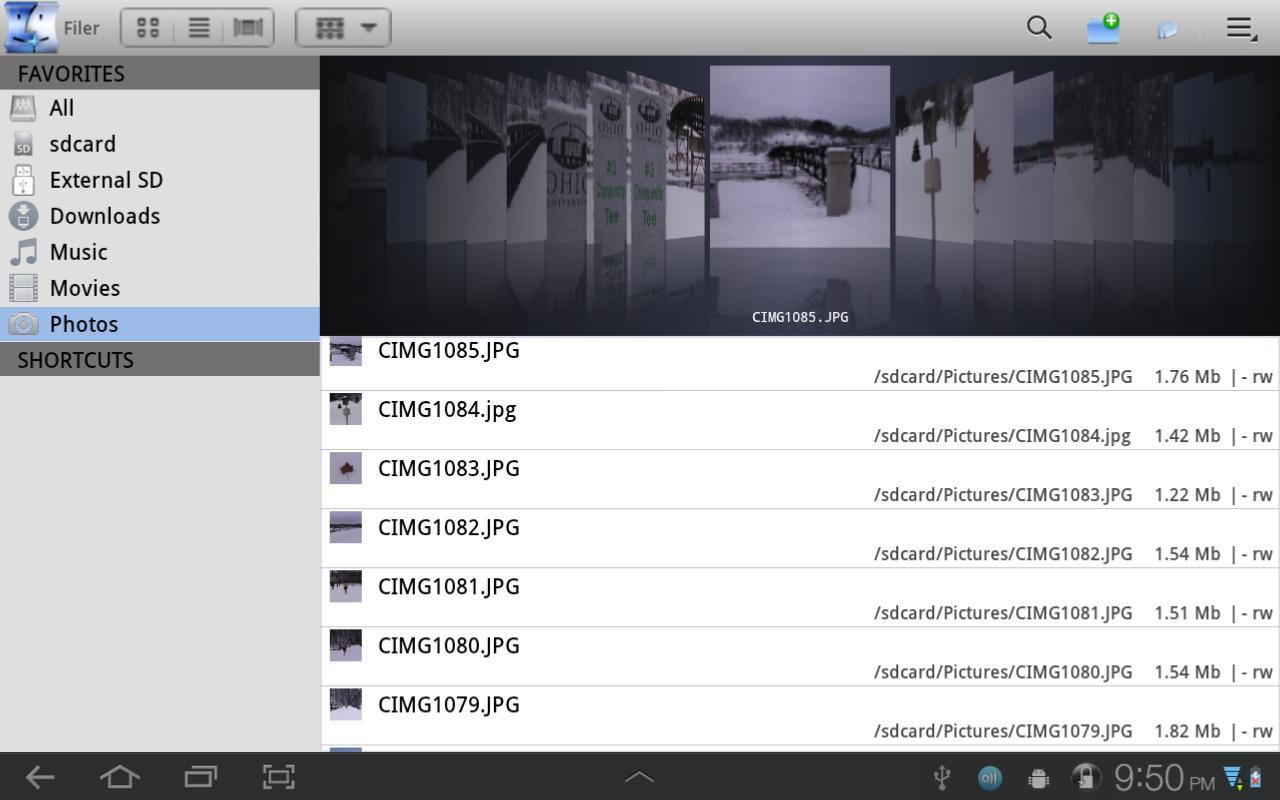Image resolution: width=1280 pixels, height=800 pixels.
Task: Select the FAVORITES header
Action: click(70, 73)
